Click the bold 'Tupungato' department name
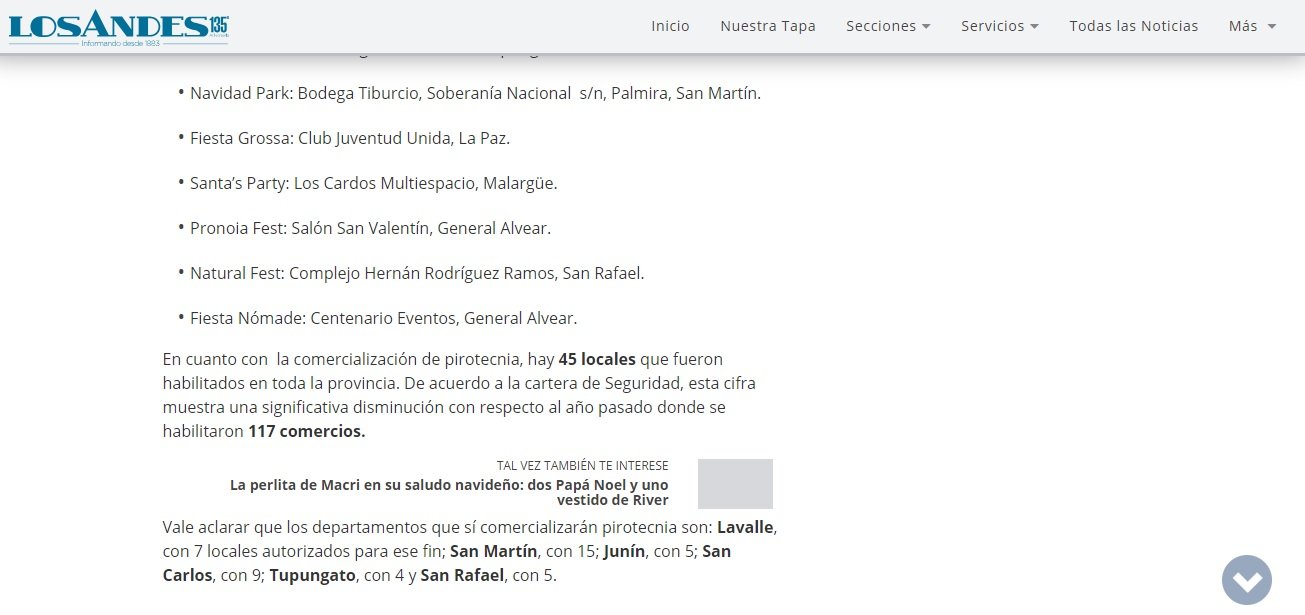 pyautogui.click(x=313, y=575)
